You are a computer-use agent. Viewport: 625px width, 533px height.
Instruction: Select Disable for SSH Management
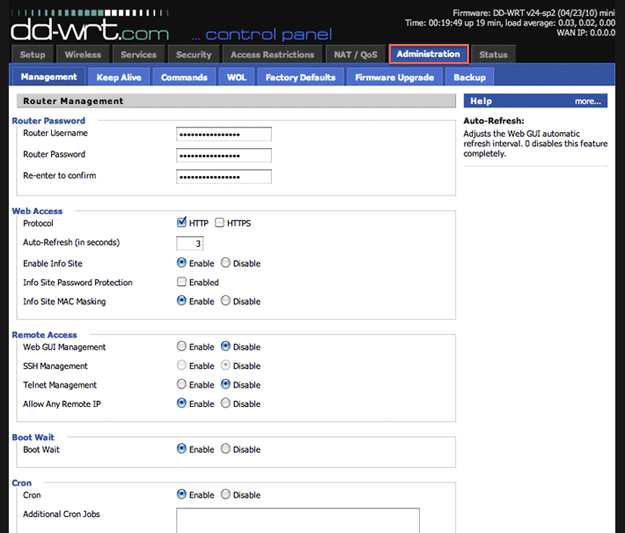click(x=226, y=365)
